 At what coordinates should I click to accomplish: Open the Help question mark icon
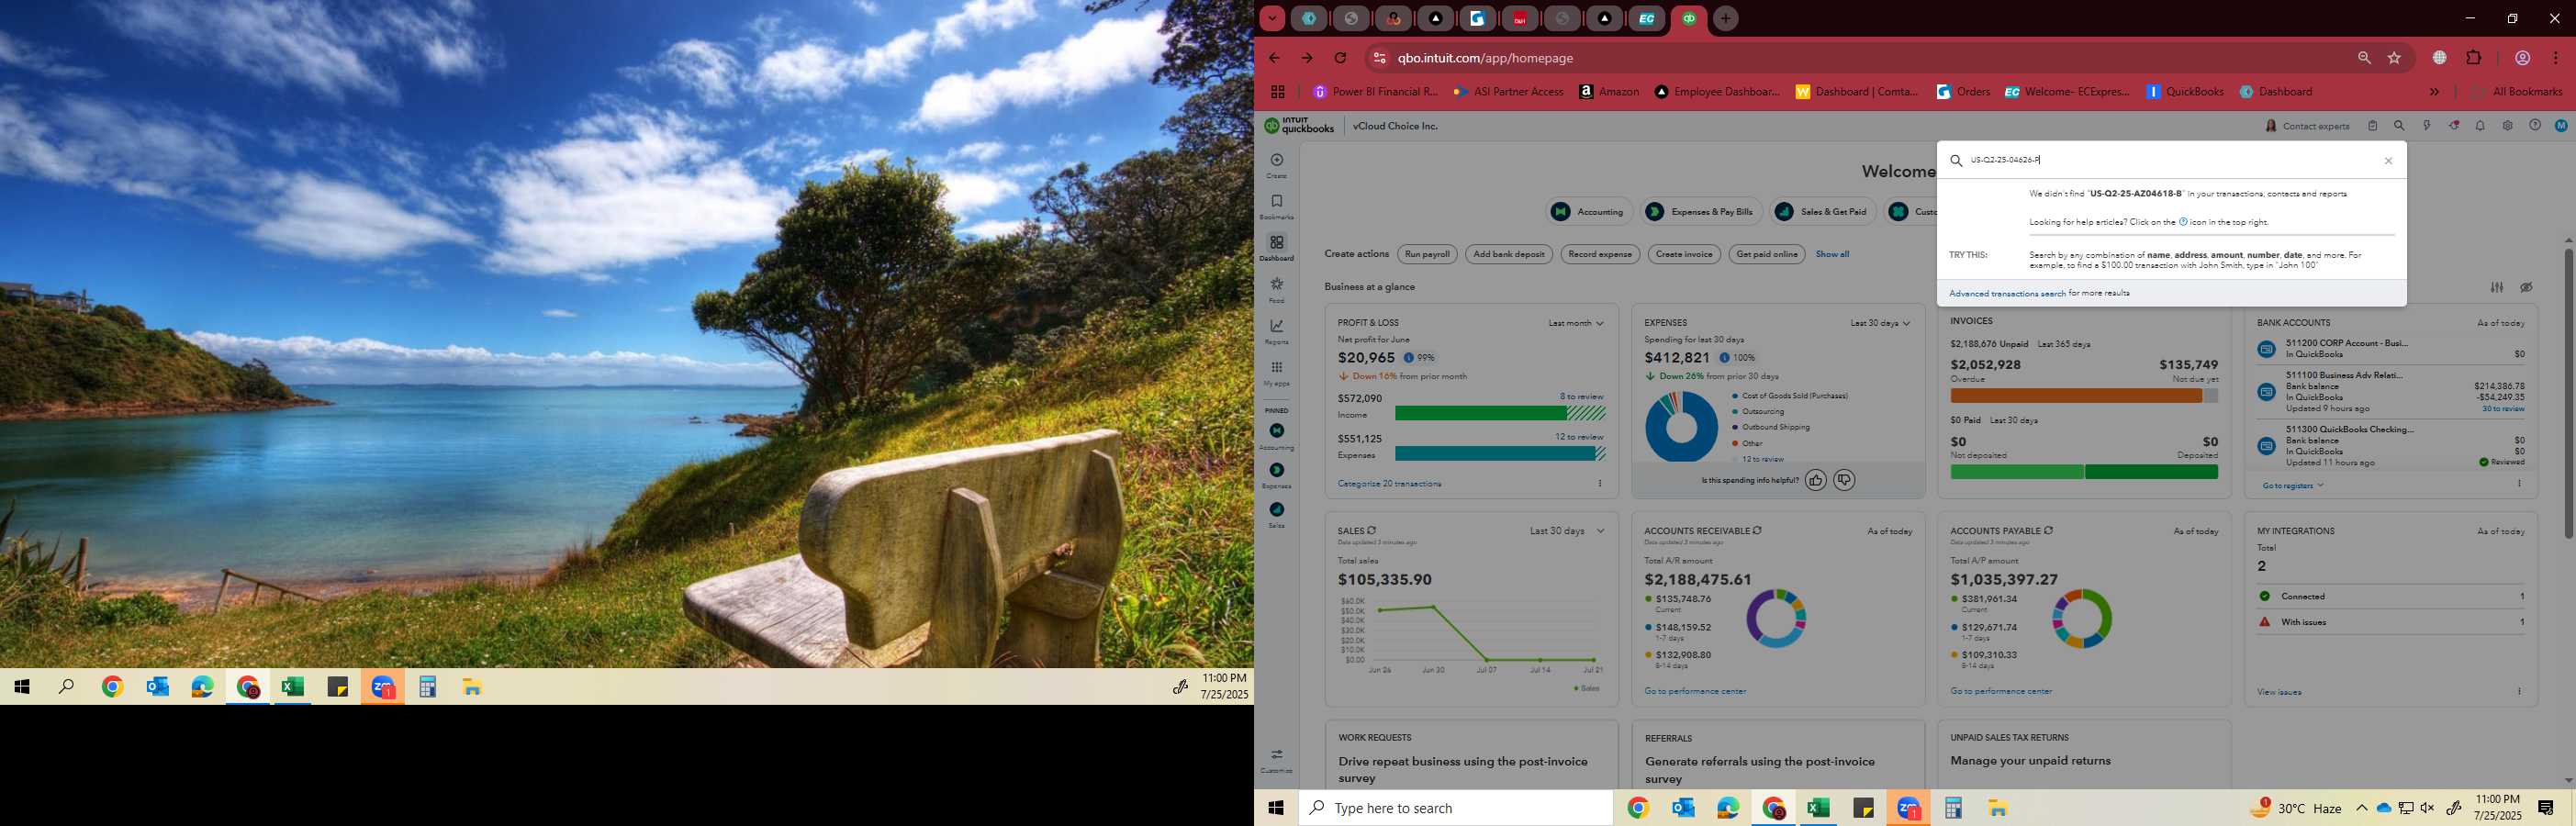coord(2534,126)
